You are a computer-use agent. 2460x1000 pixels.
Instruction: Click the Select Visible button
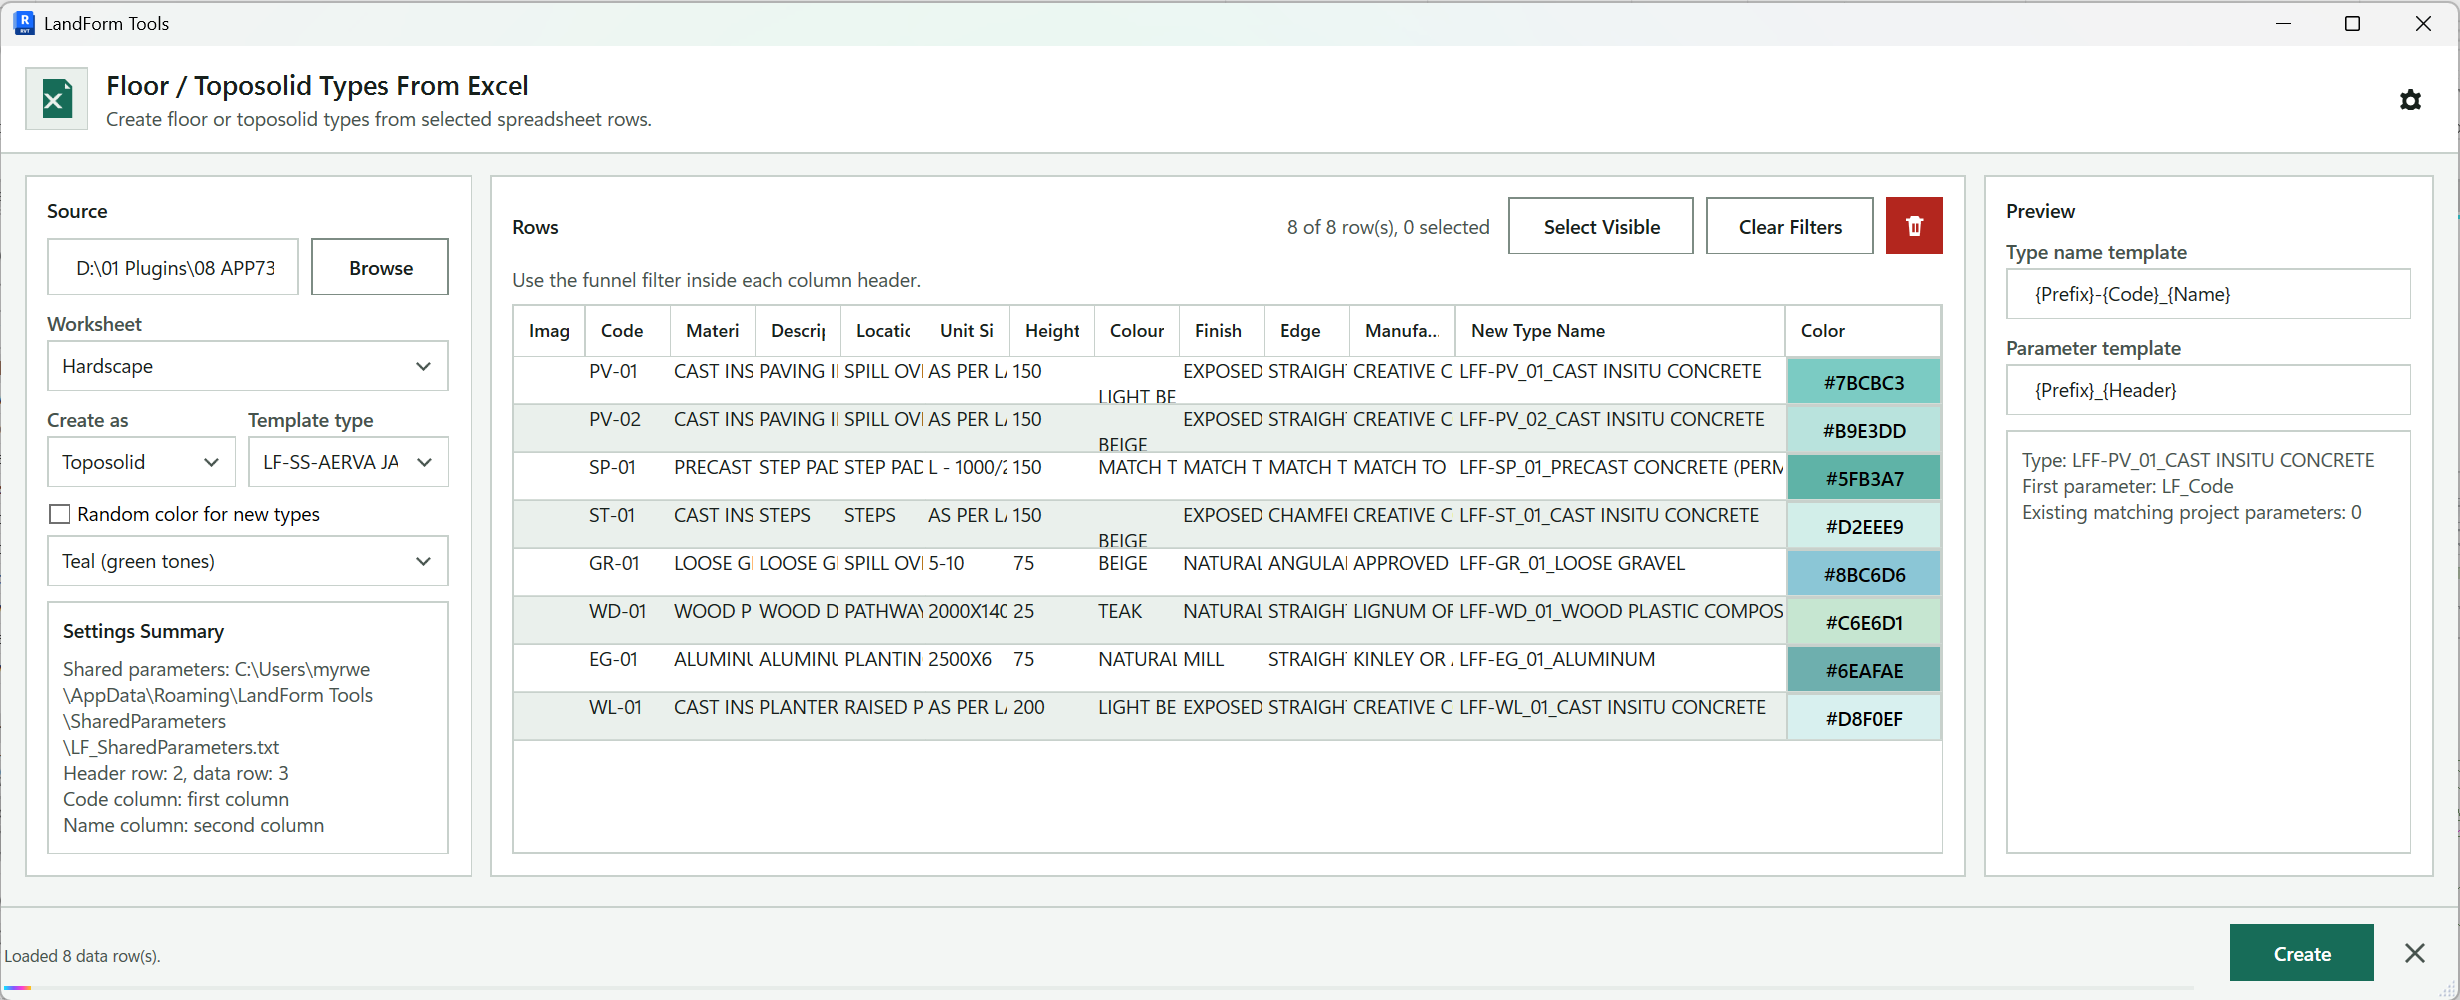pyautogui.click(x=1601, y=226)
